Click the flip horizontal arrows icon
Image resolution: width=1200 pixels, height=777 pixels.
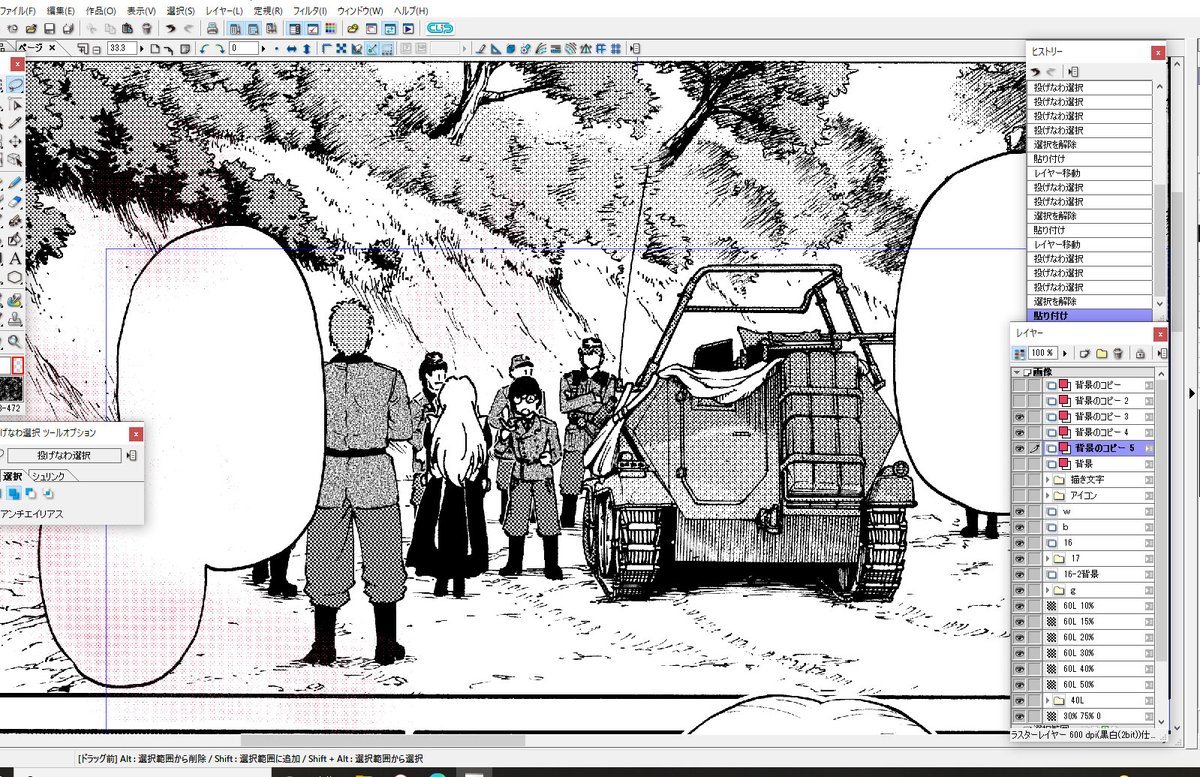pos(292,48)
